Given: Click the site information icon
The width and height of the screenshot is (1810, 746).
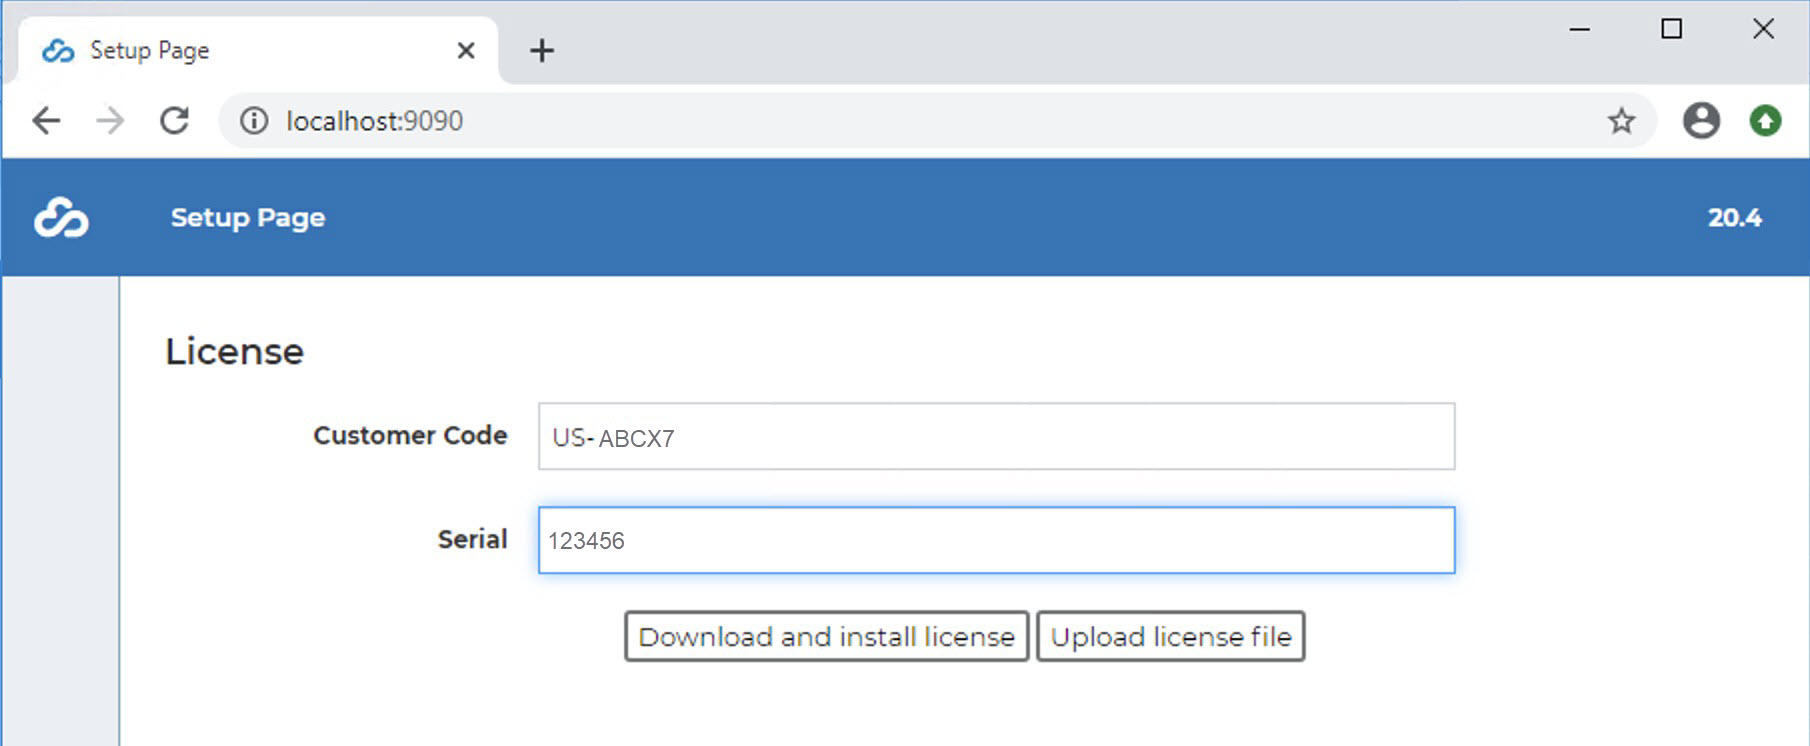Looking at the screenshot, I should (254, 121).
